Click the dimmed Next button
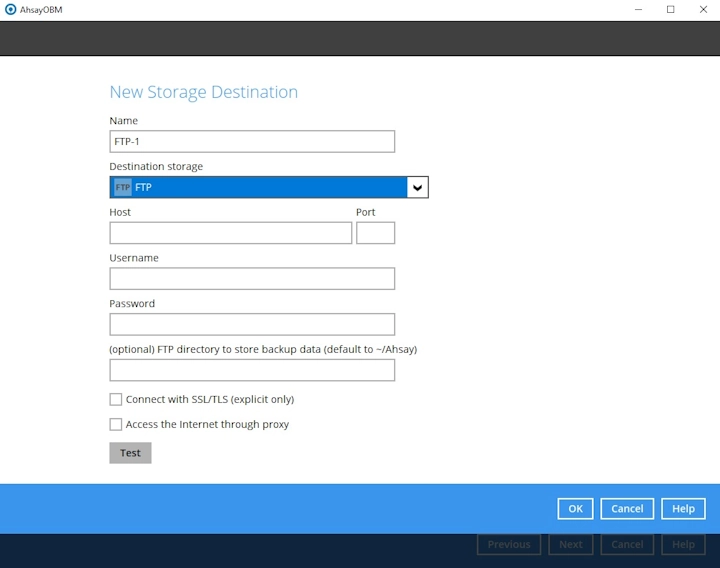Image resolution: width=720 pixels, height=568 pixels. coord(571,545)
